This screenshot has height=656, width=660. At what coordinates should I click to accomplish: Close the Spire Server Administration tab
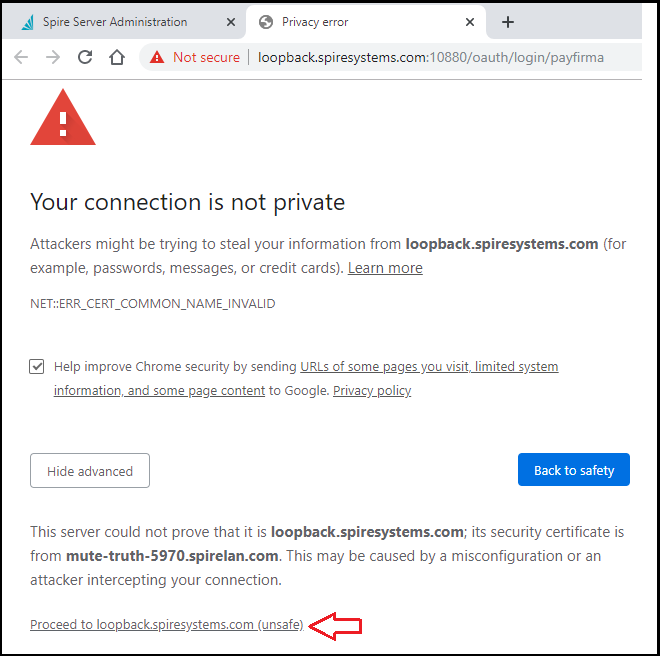click(x=229, y=22)
